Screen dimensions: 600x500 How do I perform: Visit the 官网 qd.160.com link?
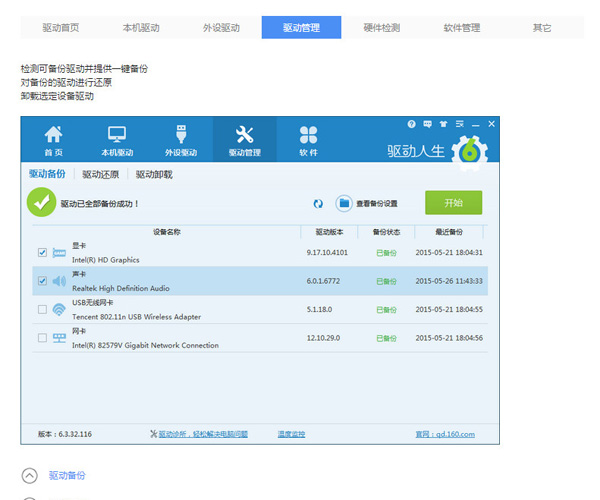click(445, 434)
